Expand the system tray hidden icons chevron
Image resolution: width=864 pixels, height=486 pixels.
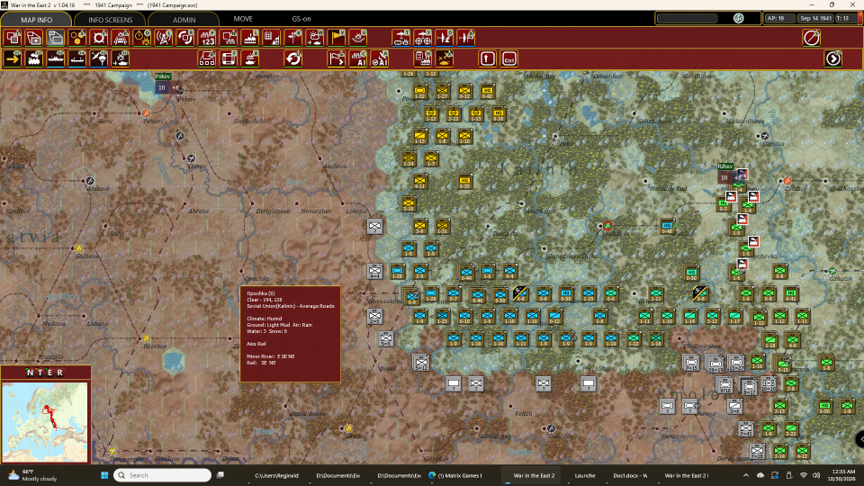(x=746, y=475)
